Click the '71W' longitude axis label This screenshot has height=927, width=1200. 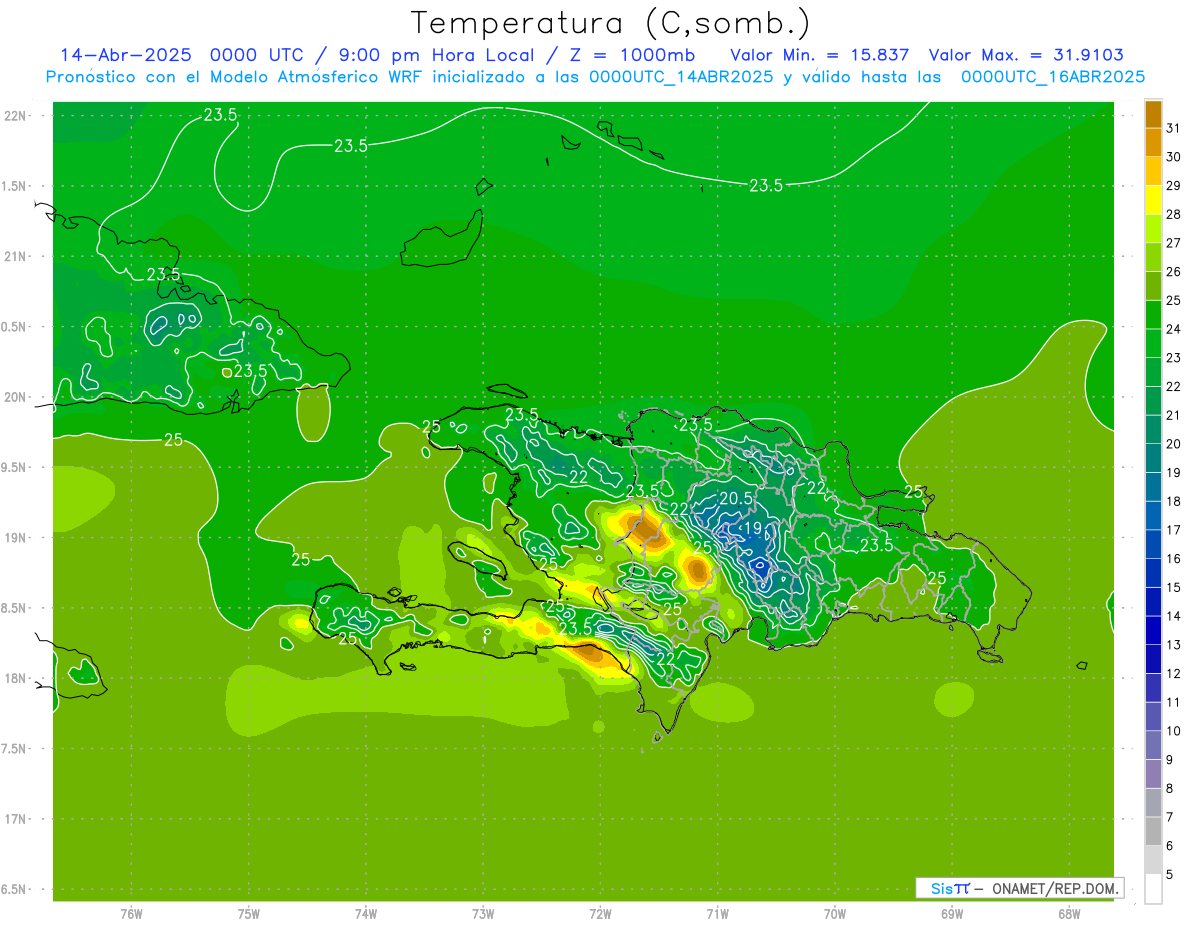[x=717, y=914]
